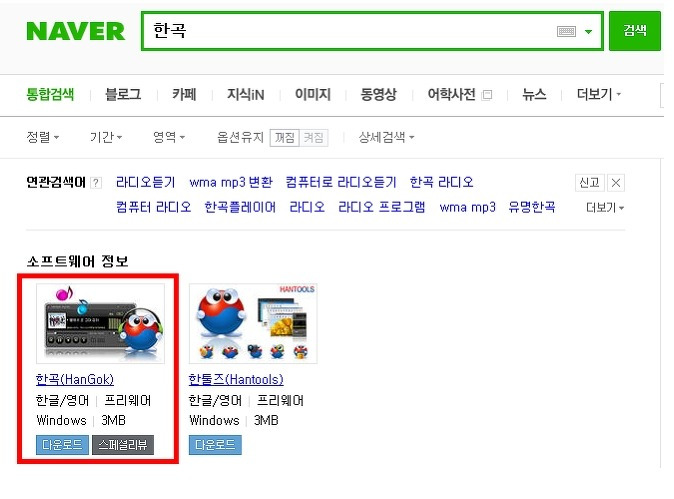Click the help question mark next to 연관검색어
This screenshot has height=499, width=674.
[96, 183]
